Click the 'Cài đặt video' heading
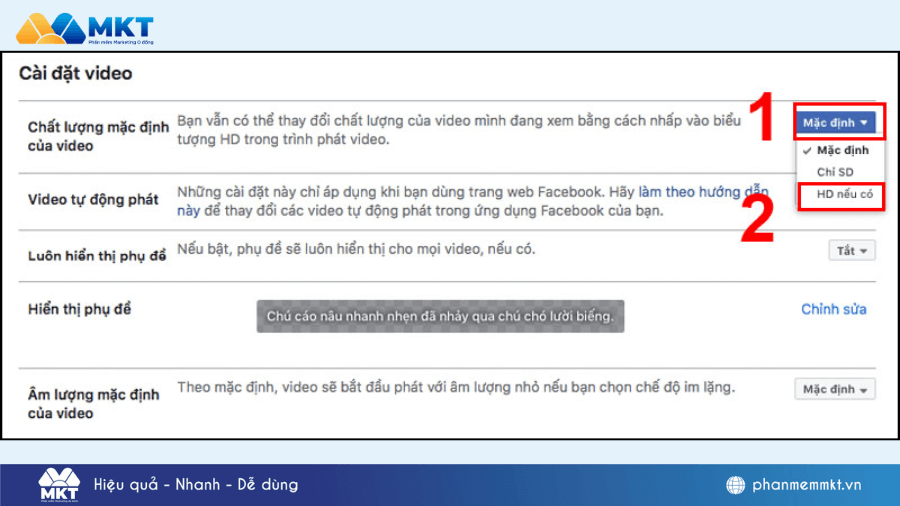900x506 pixels. [x=75, y=73]
